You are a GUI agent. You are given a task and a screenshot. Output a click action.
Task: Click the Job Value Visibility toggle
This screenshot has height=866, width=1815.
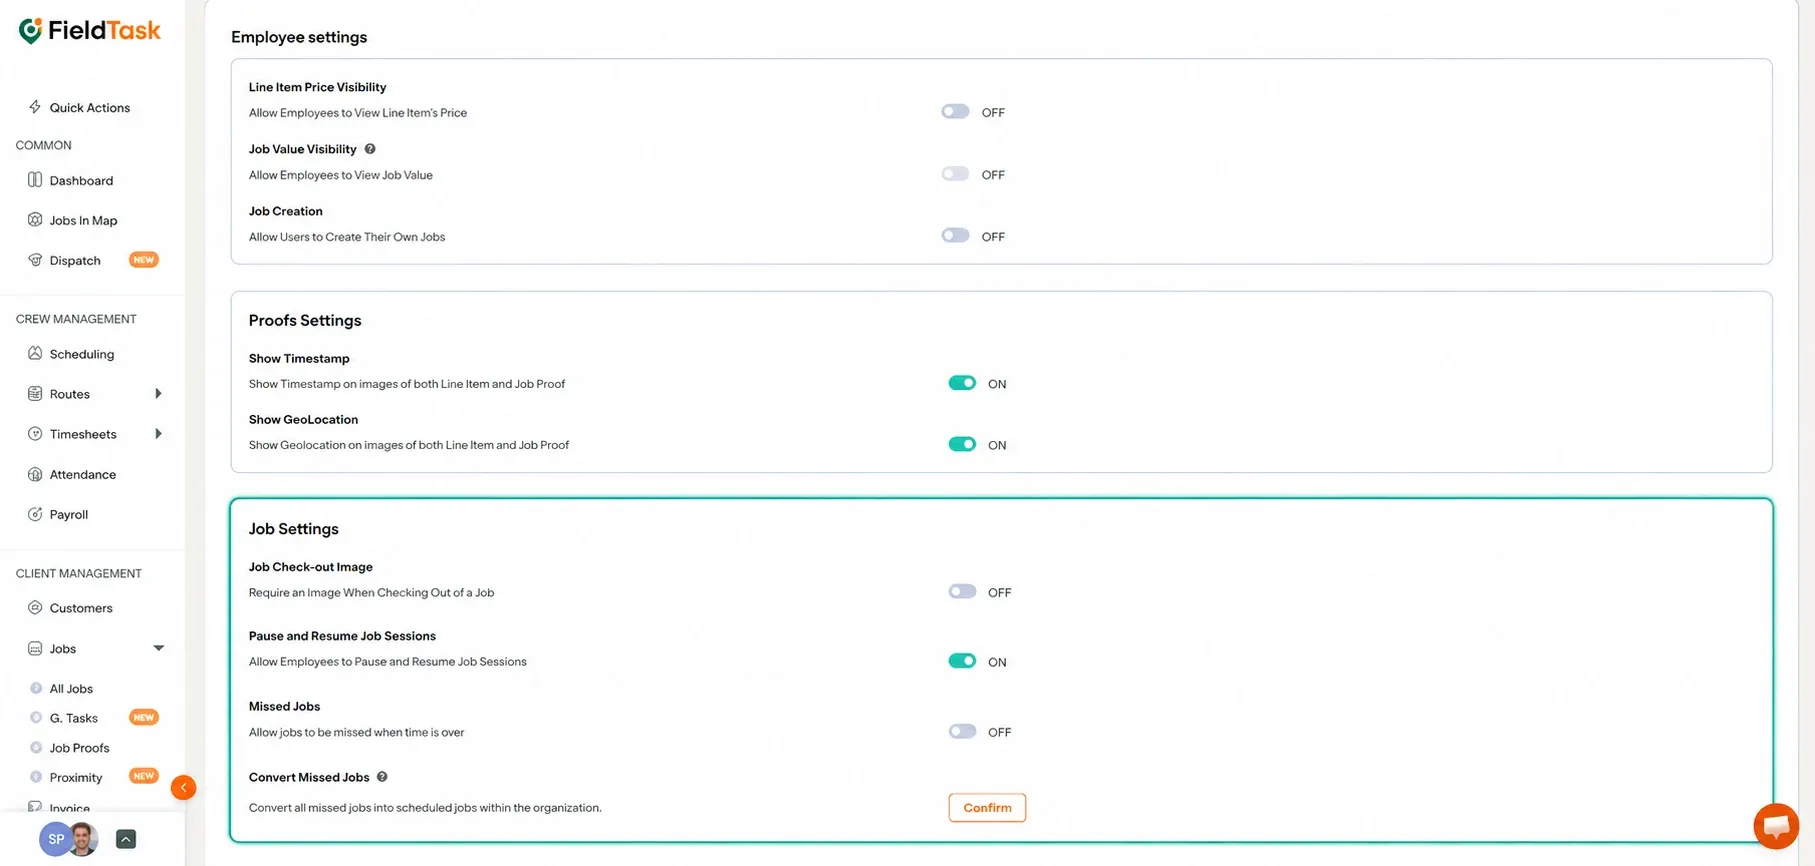(955, 174)
